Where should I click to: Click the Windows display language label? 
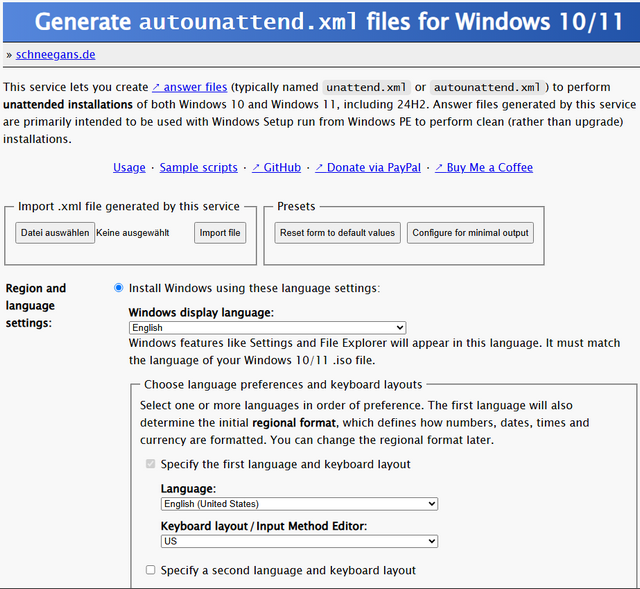tap(201, 313)
